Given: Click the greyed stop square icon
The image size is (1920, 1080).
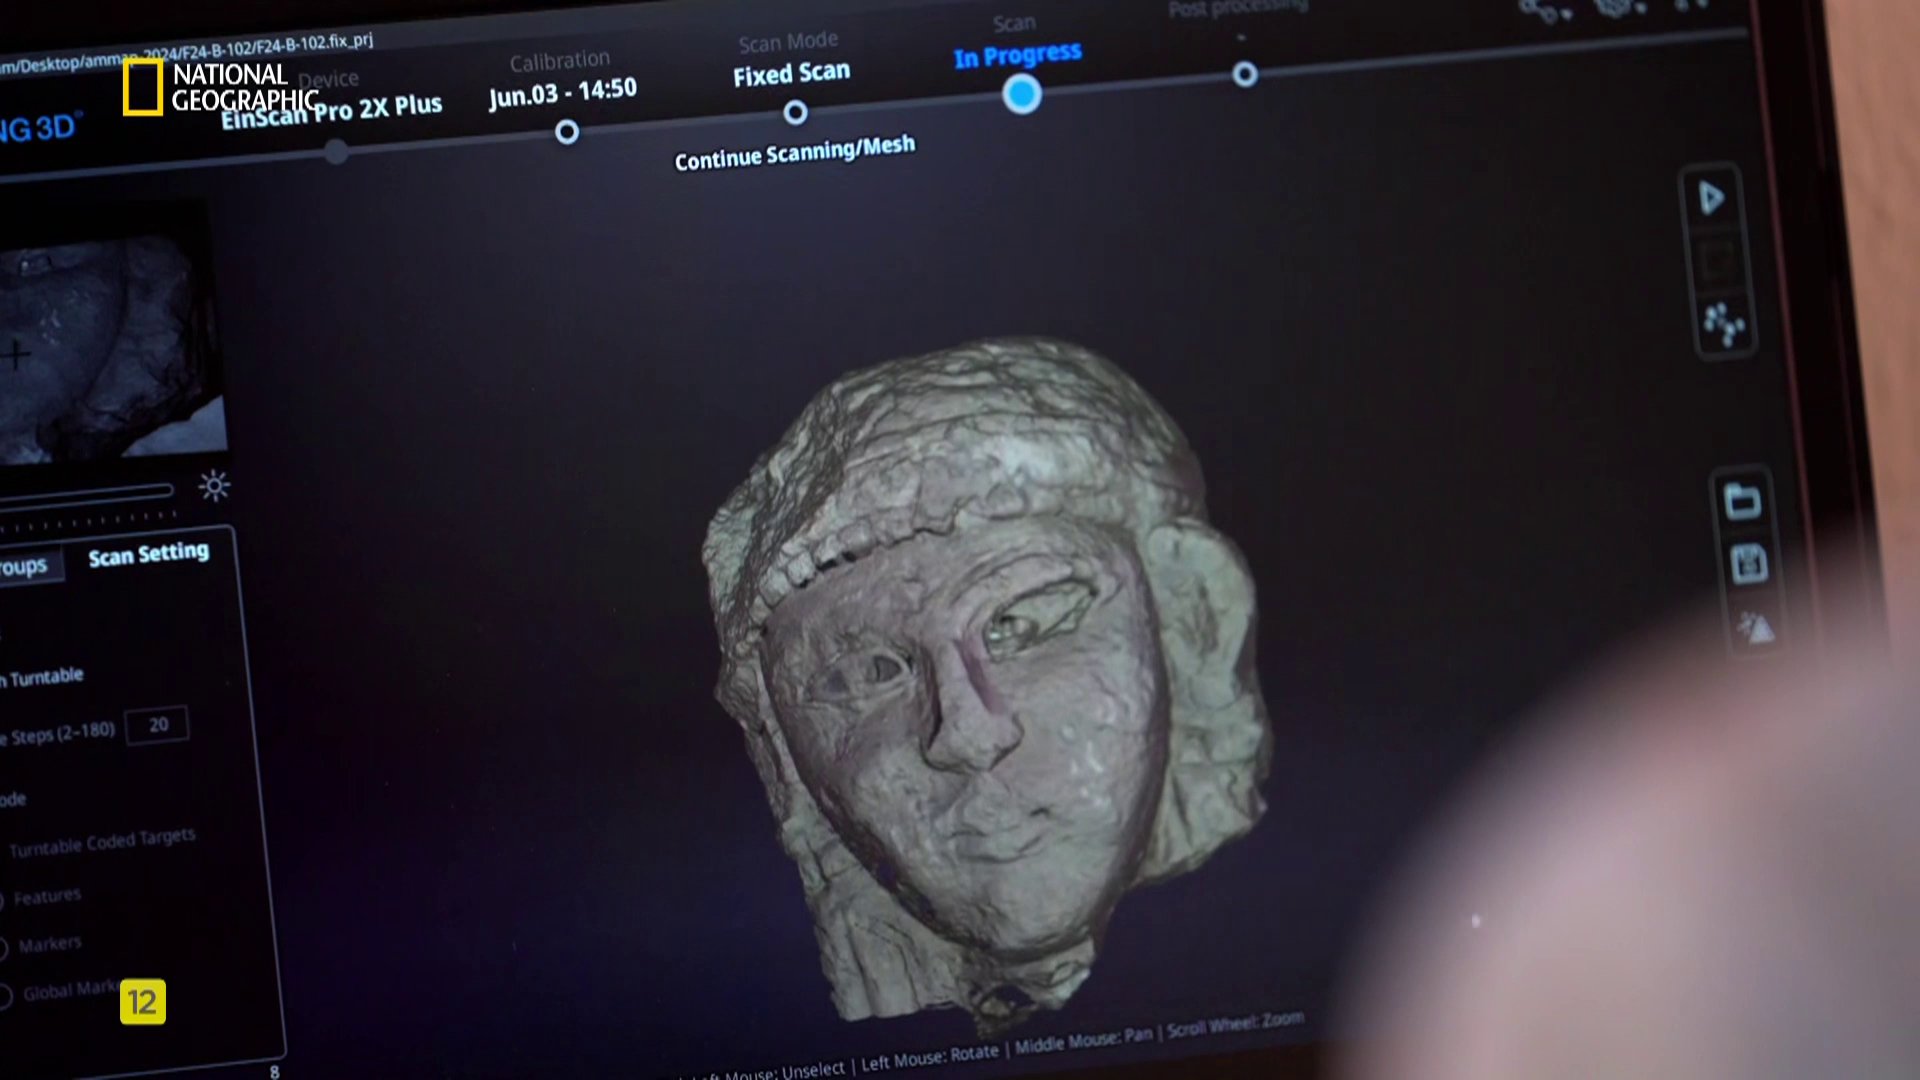Looking at the screenshot, I should click(x=1717, y=261).
